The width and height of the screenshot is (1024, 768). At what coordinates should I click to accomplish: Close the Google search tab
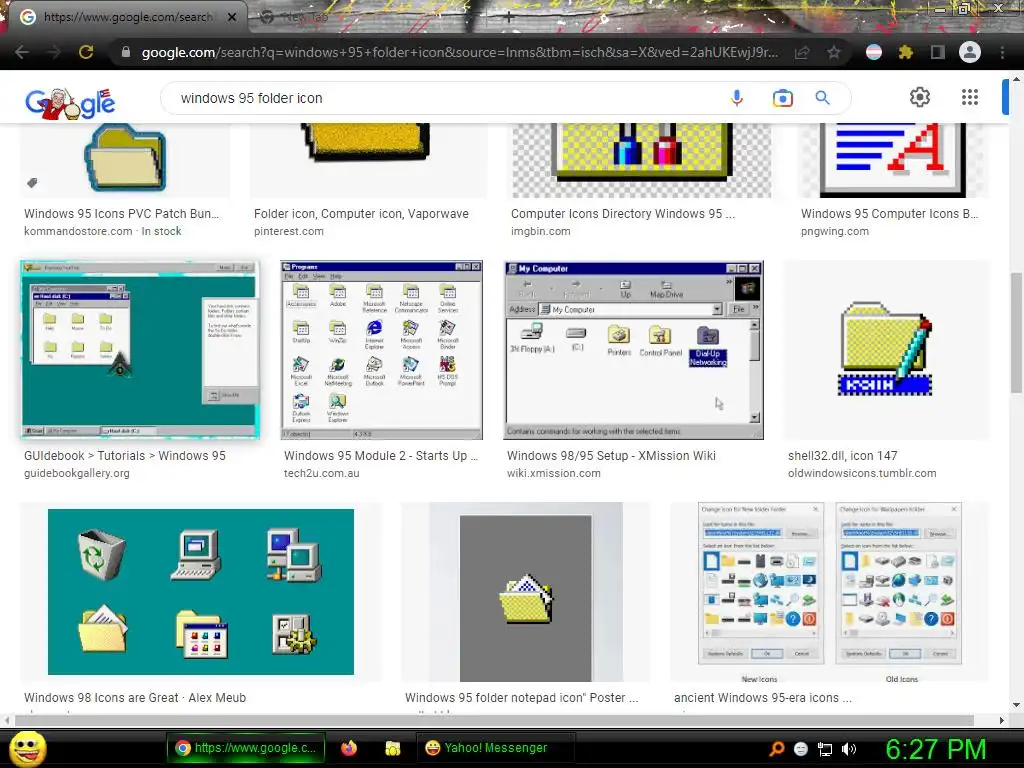(x=232, y=17)
